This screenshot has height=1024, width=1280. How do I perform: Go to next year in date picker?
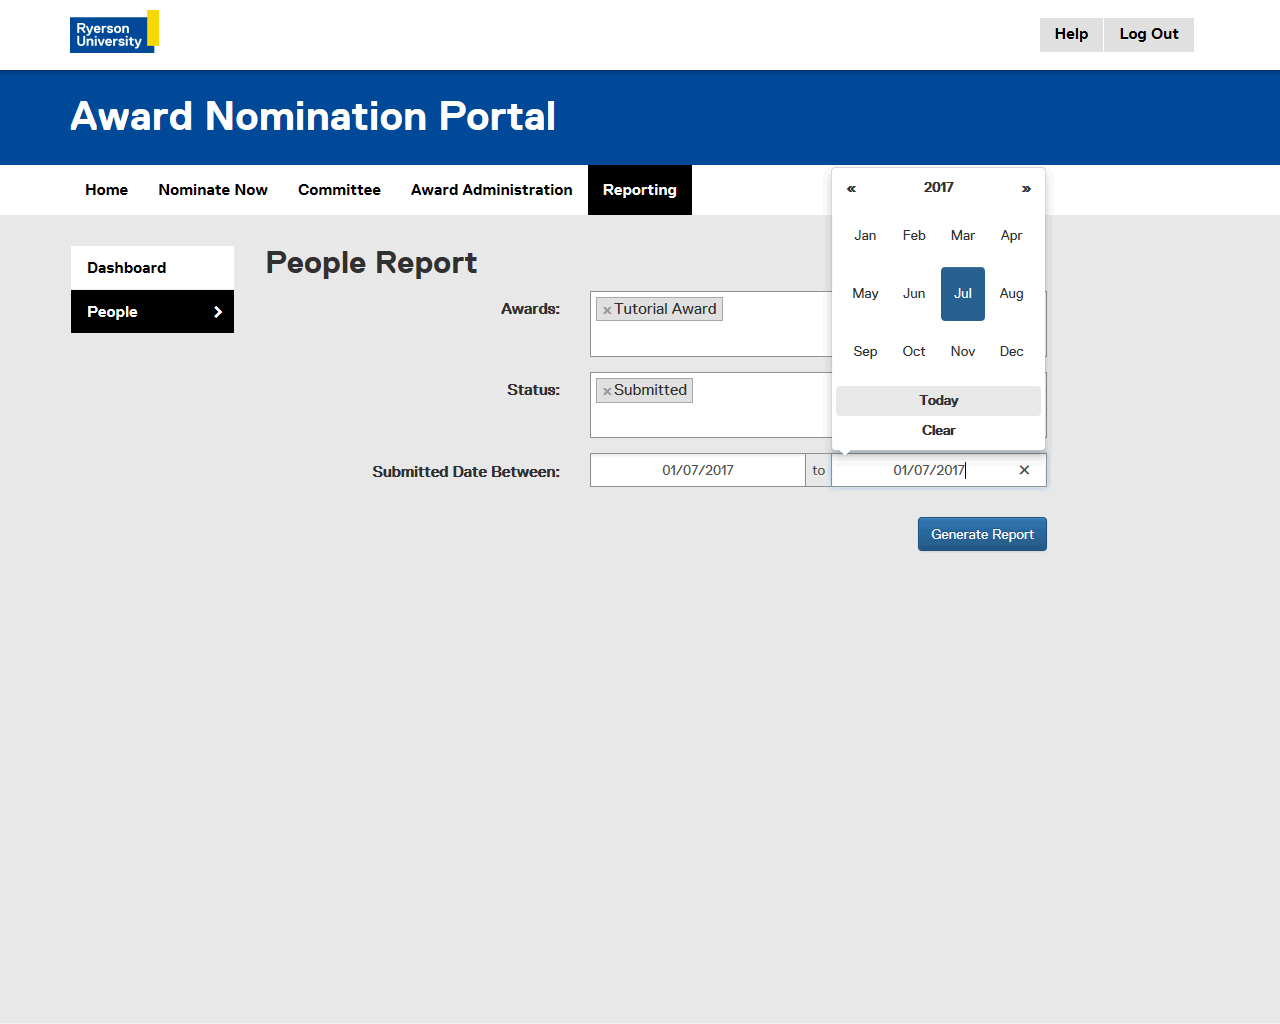1026,188
